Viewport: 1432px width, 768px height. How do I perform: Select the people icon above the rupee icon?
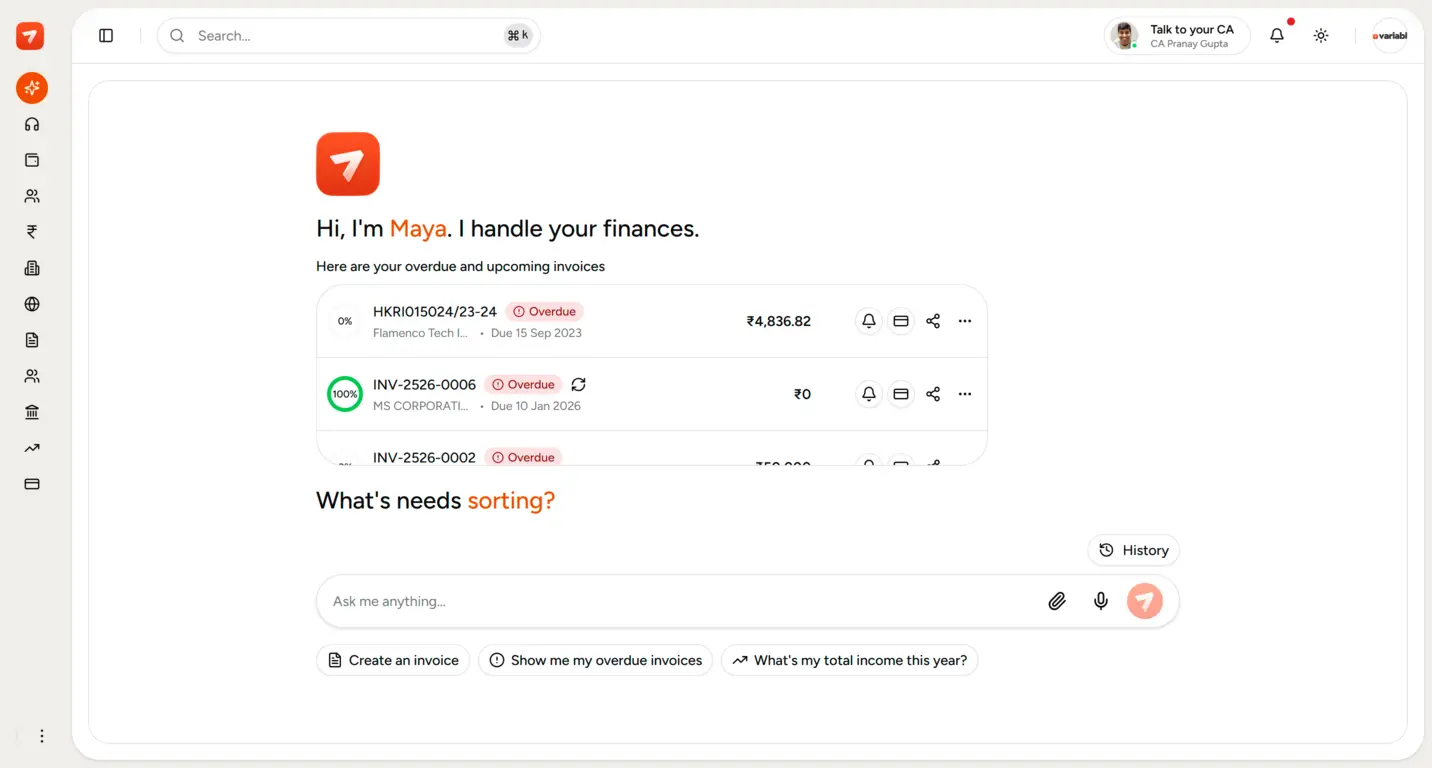pyautogui.click(x=32, y=196)
